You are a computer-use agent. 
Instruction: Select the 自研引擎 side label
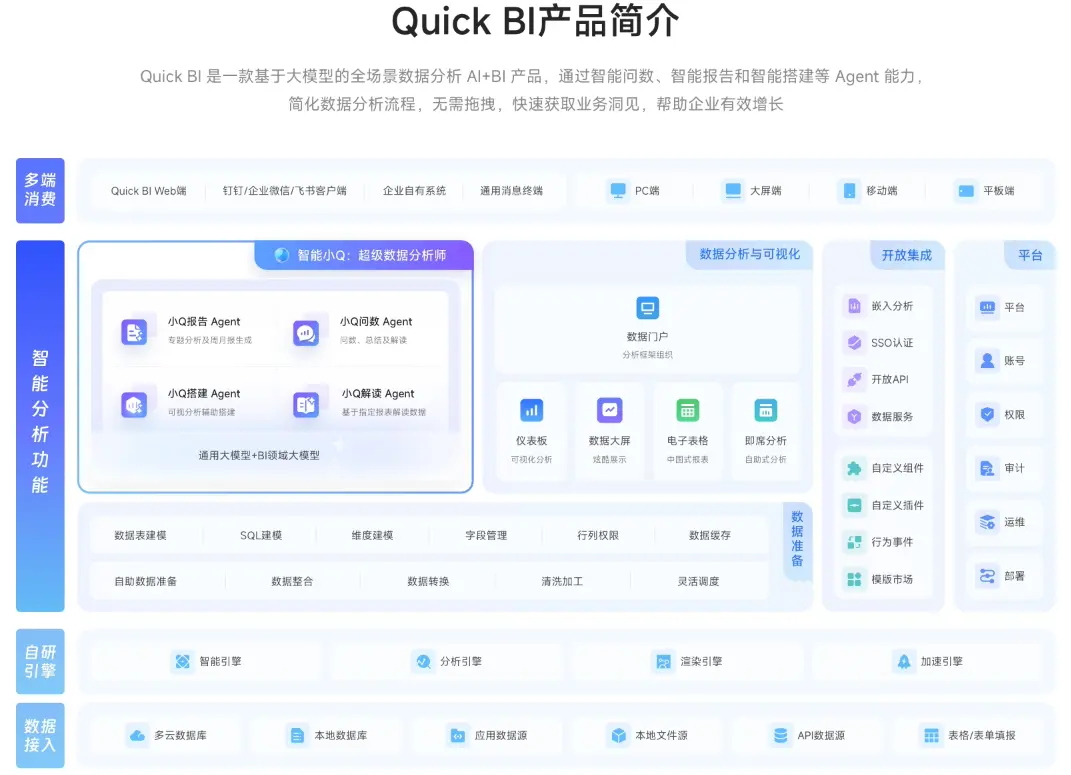[40, 662]
